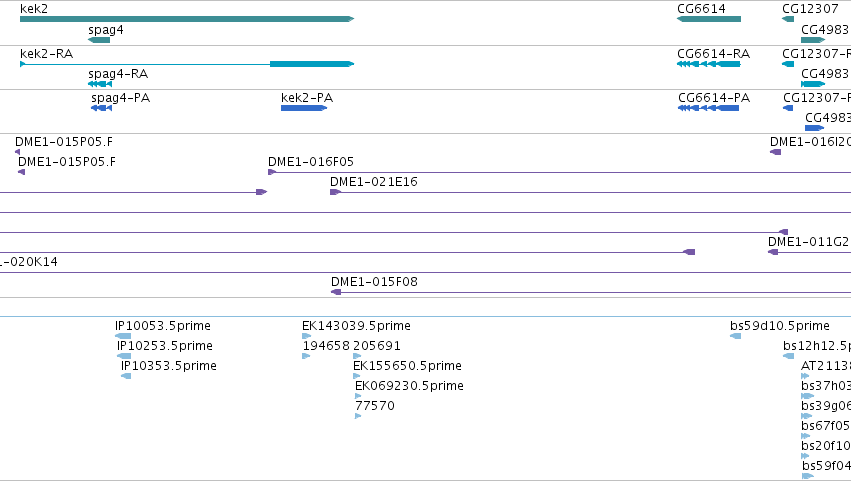This screenshot has height=481, width=851.
Task: Click the DME1-016F05 clone start arrow
Action: (x=272, y=172)
